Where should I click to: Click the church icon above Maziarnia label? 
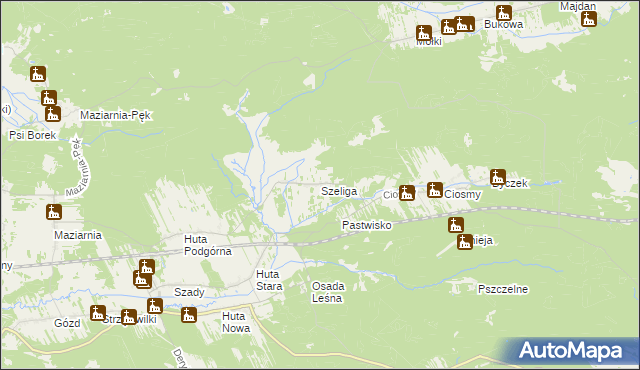pyautogui.click(x=53, y=212)
